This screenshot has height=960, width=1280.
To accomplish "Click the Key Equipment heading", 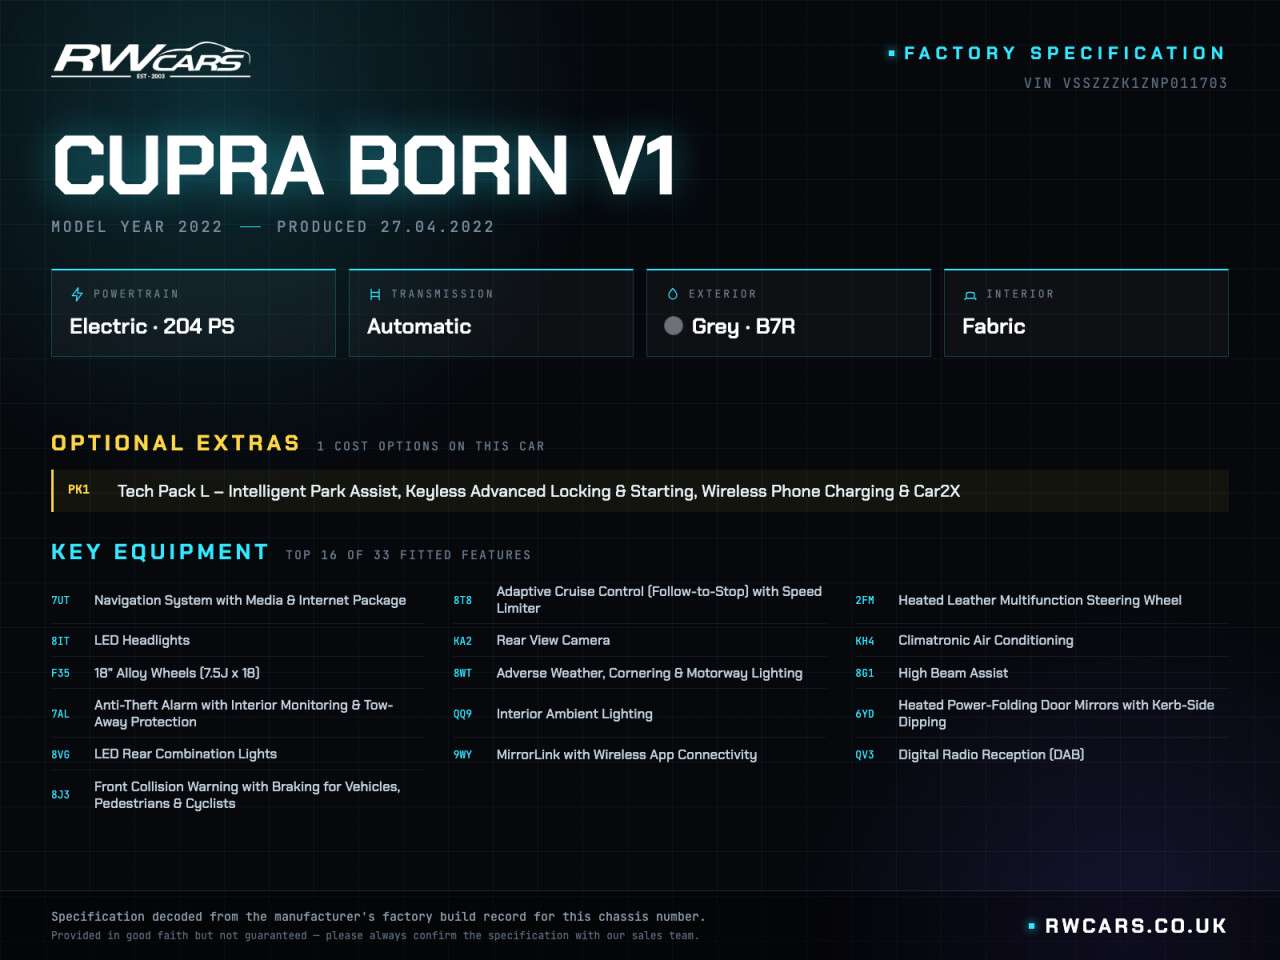I will coord(160,552).
